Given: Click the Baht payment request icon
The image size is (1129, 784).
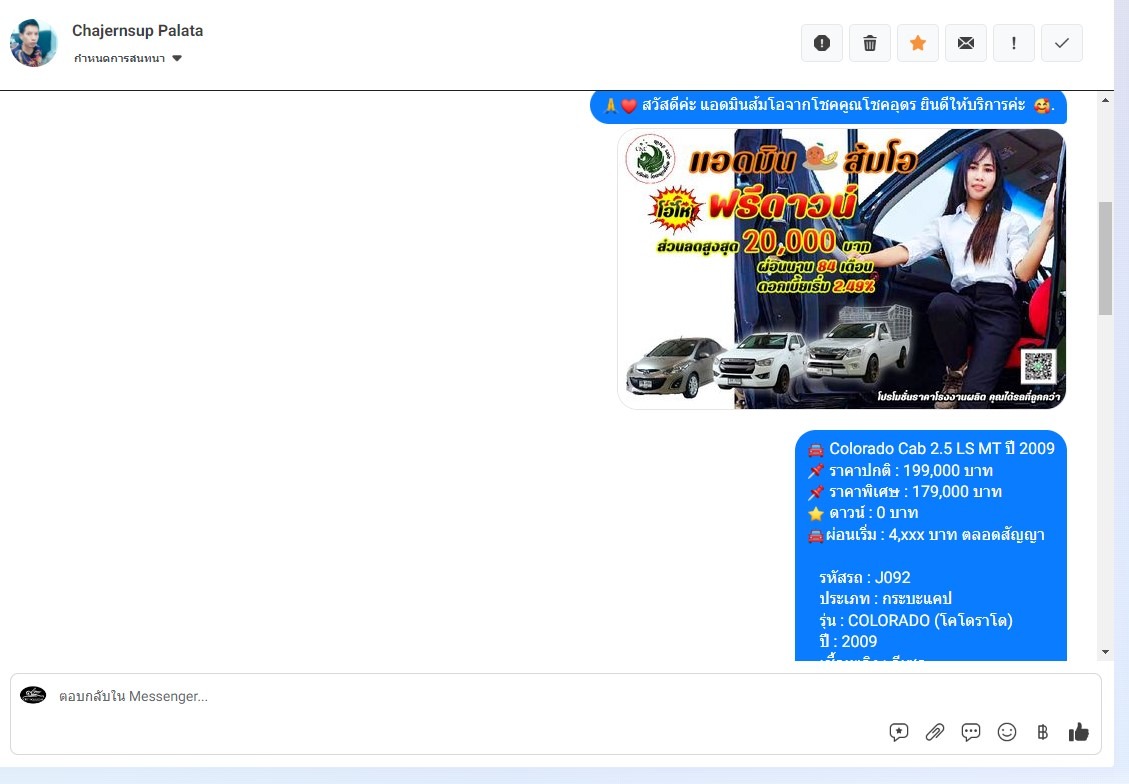Looking at the screenshot, I should (1043, 732).
